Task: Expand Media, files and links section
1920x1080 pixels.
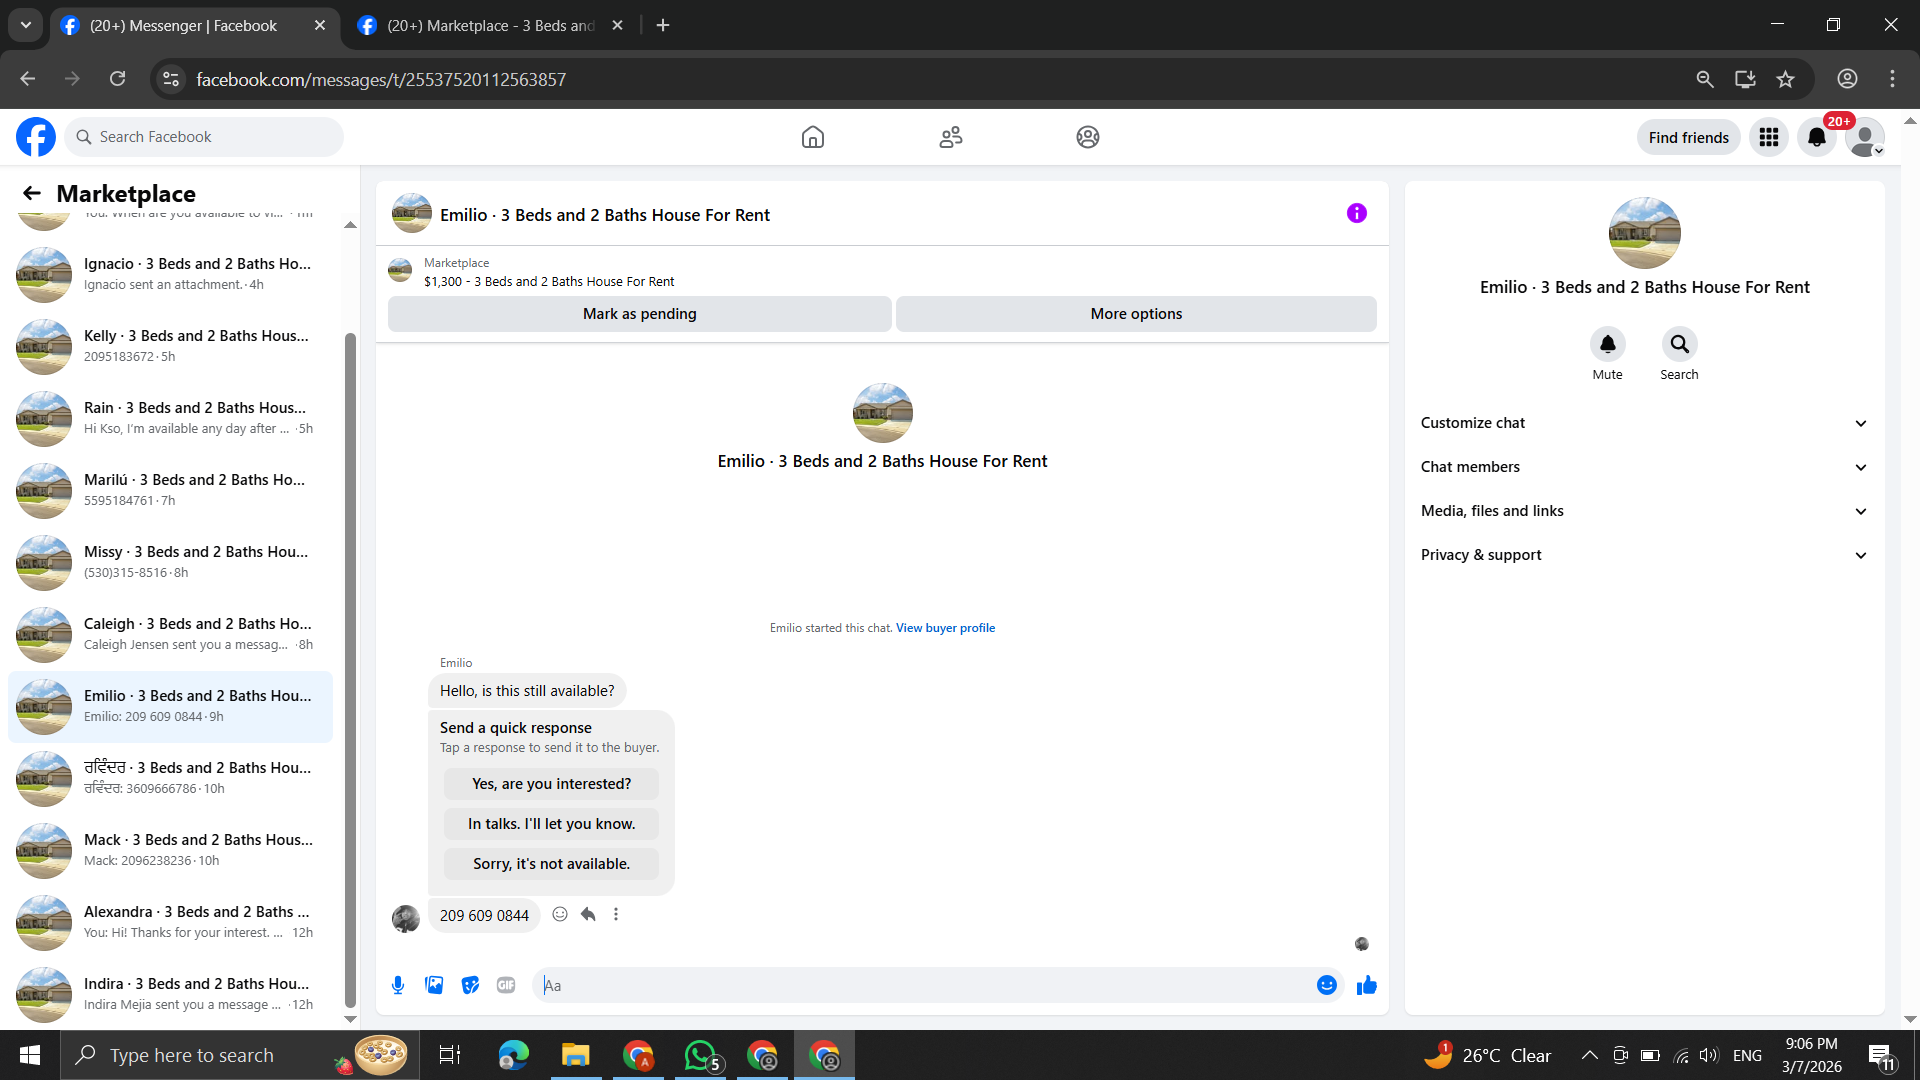Action: 1644,511
